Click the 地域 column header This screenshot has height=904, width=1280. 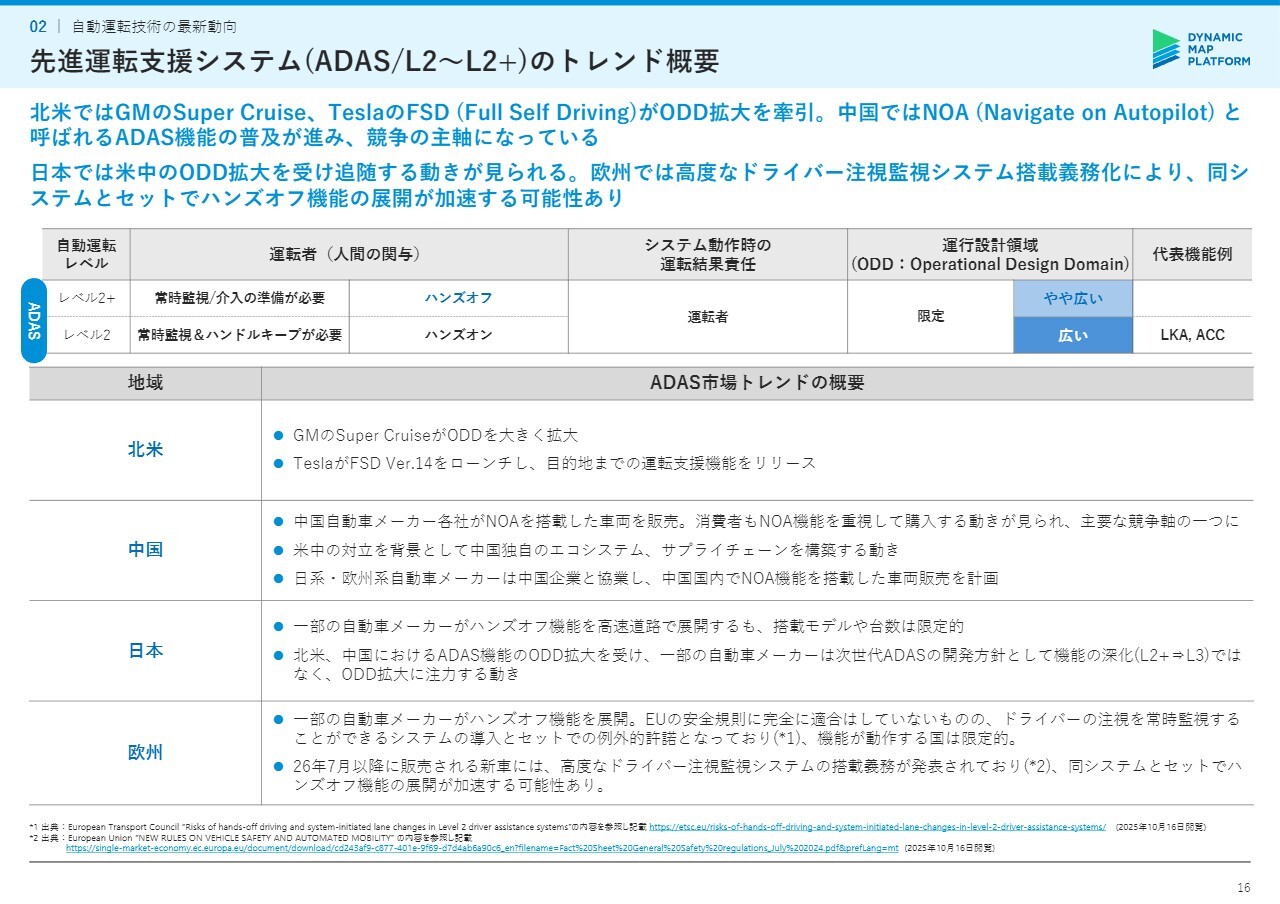pos(145,383)
